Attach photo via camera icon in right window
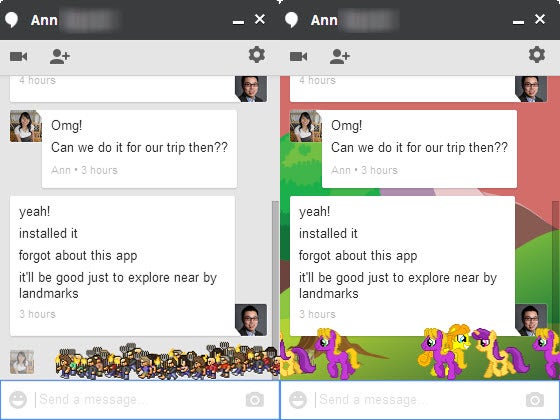The image size is (560, 420). coord(535,400)
